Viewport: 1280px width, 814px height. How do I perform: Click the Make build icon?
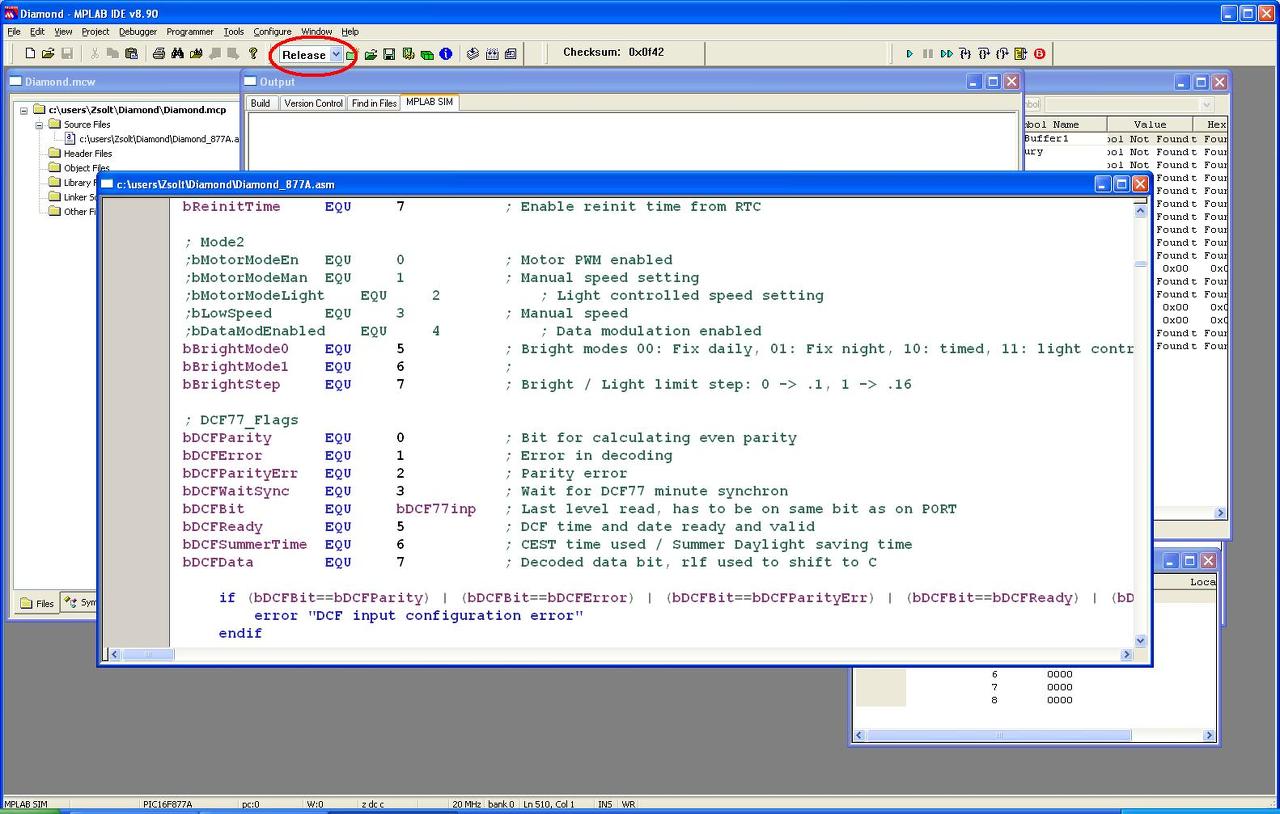(473, 54)
